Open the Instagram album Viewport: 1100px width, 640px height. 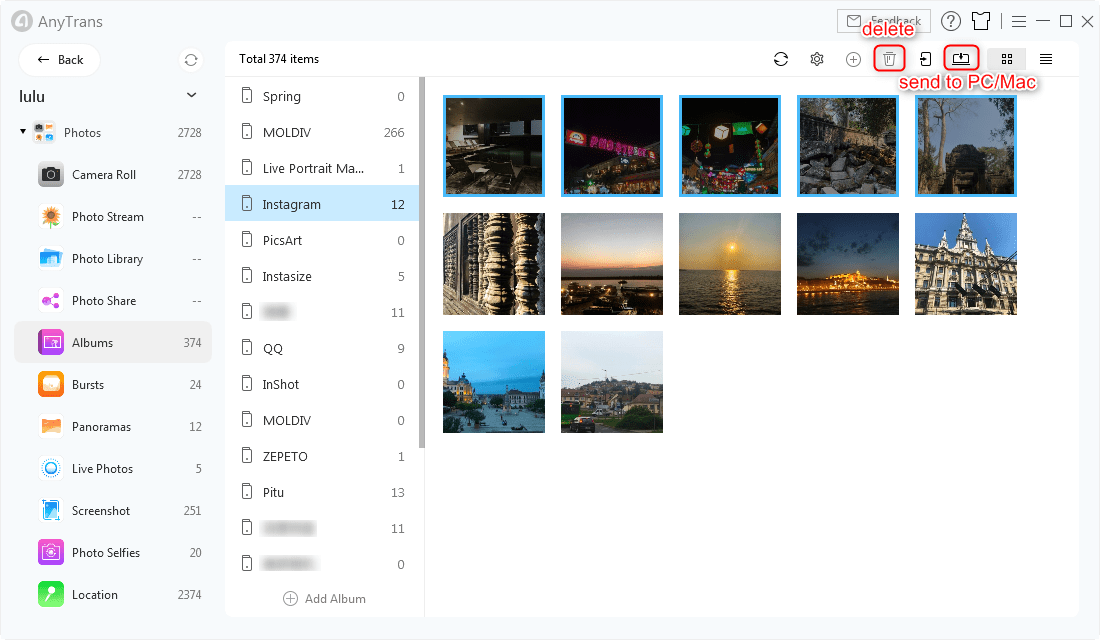pos(322,204)
